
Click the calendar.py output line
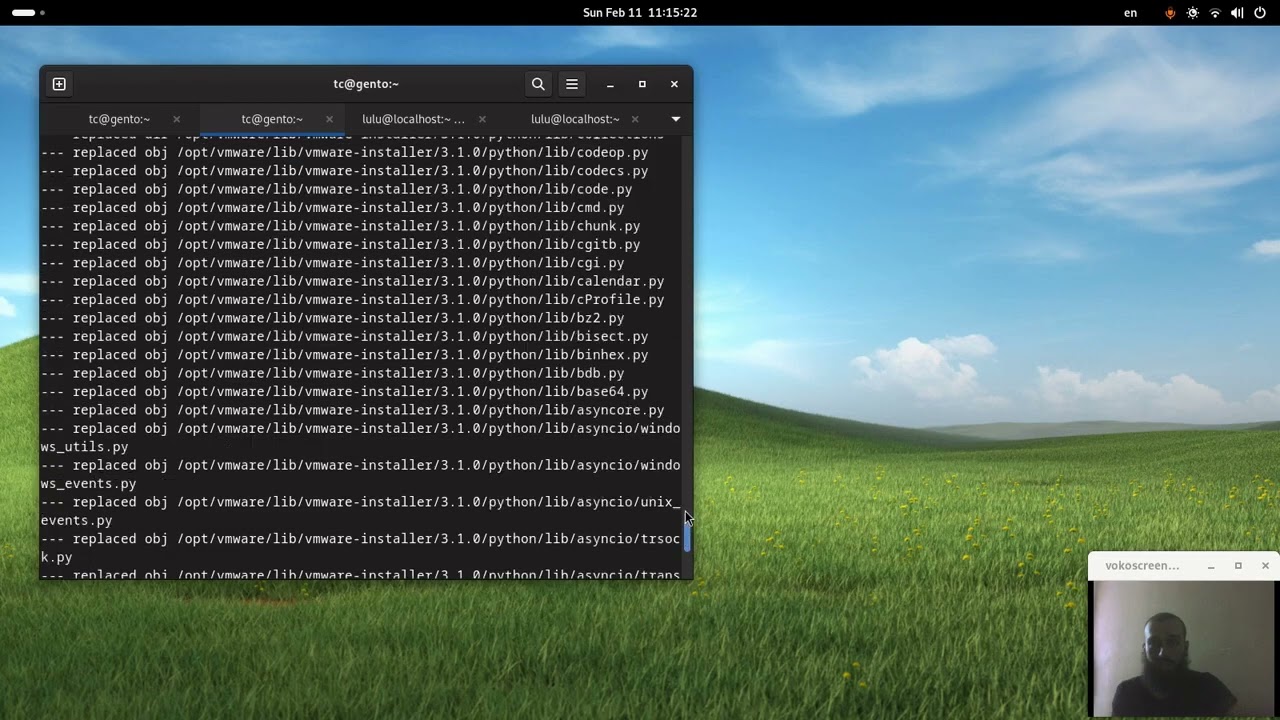coord(353,281)
